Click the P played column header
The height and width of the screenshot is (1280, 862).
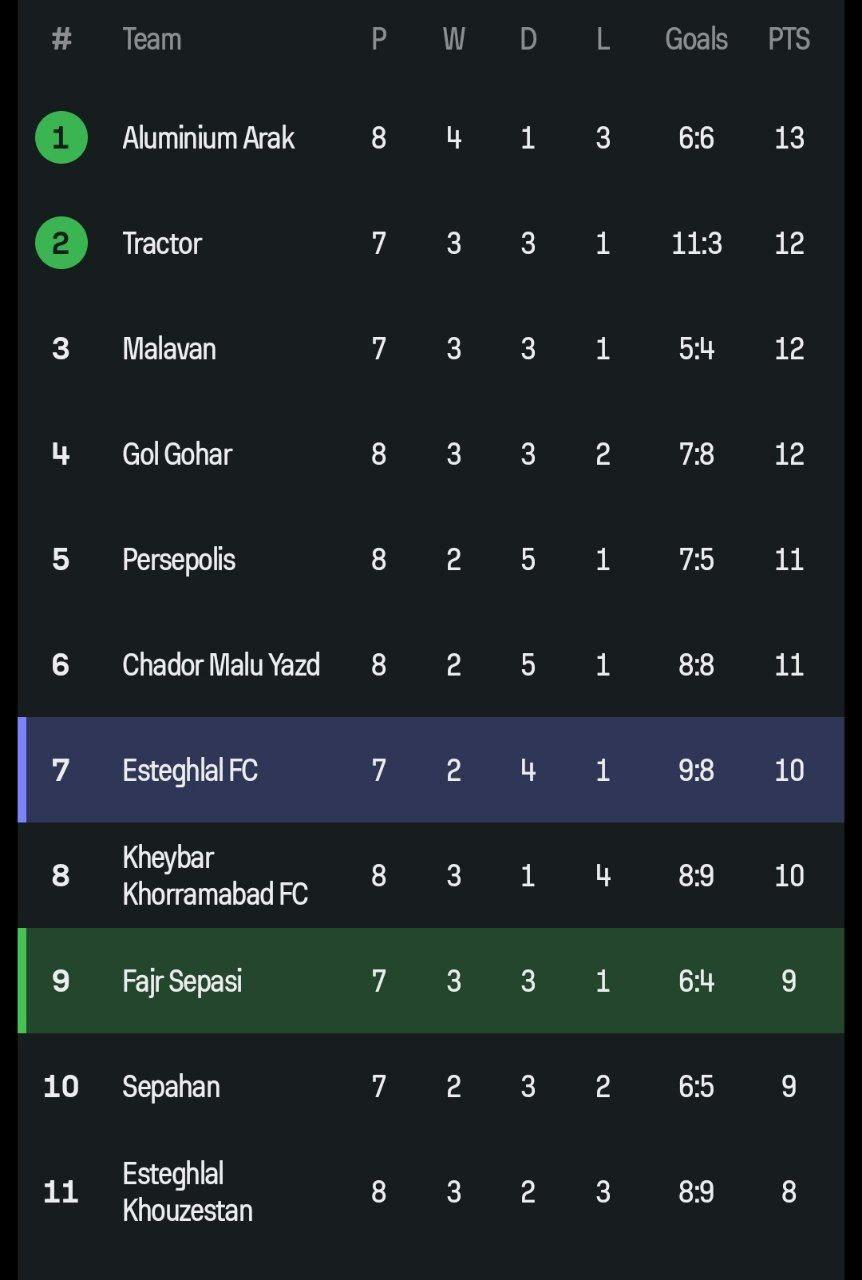point(379,39)
